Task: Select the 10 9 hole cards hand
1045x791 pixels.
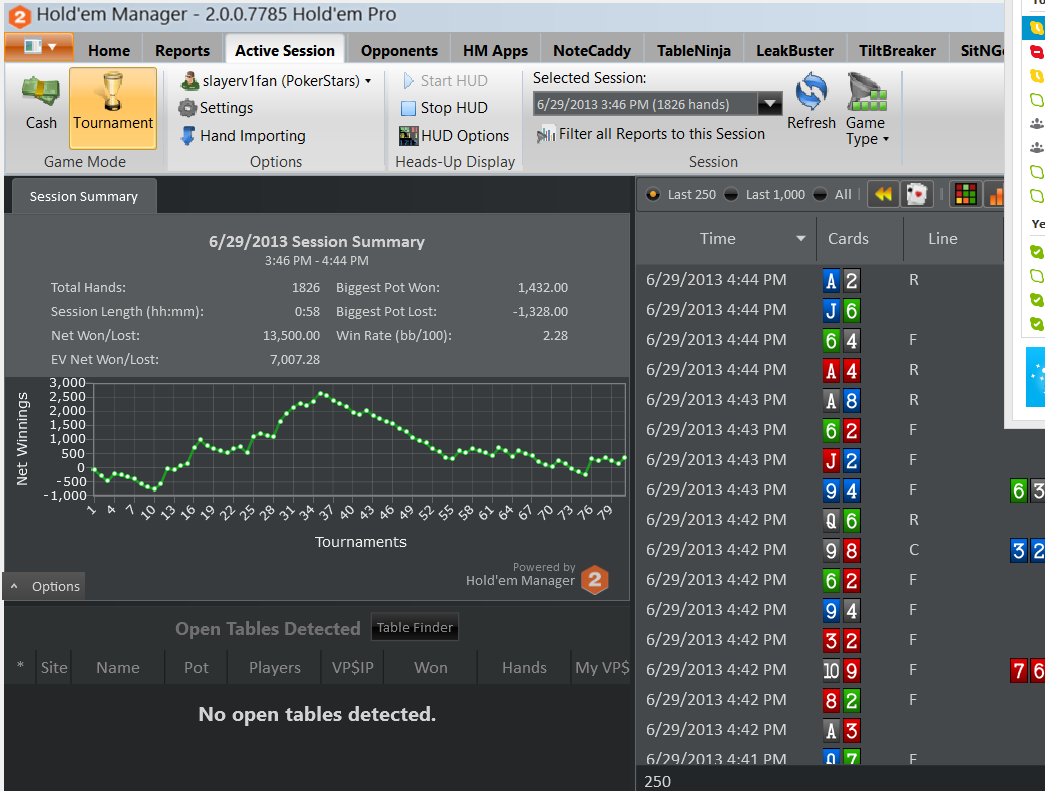Action: pos(842,670)
